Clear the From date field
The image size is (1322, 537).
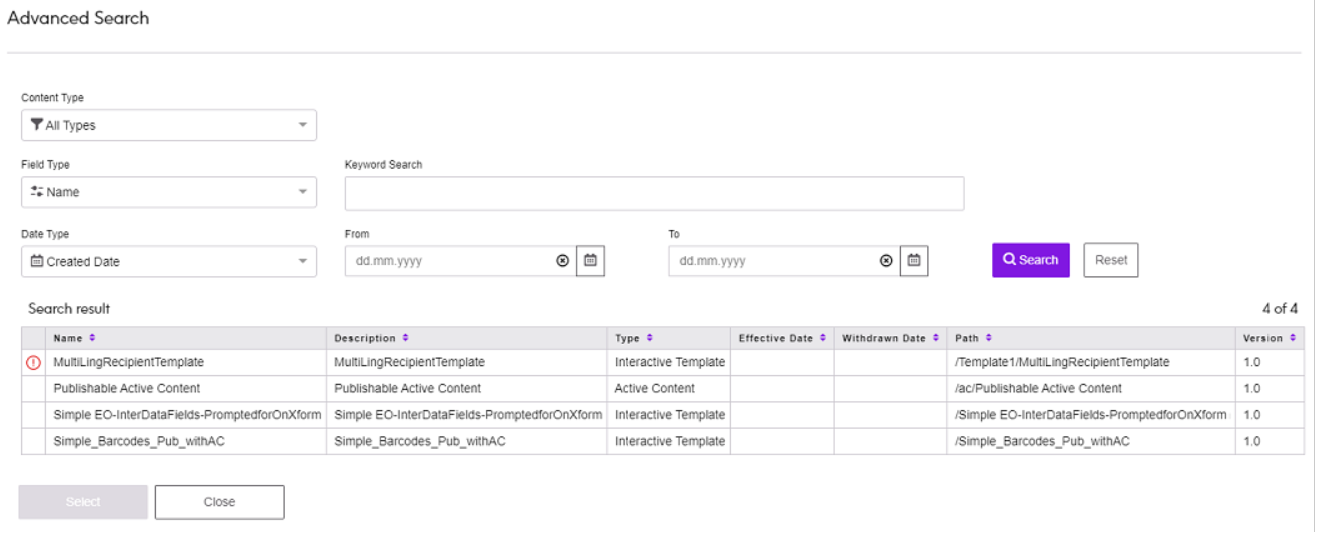click(562, 261)
